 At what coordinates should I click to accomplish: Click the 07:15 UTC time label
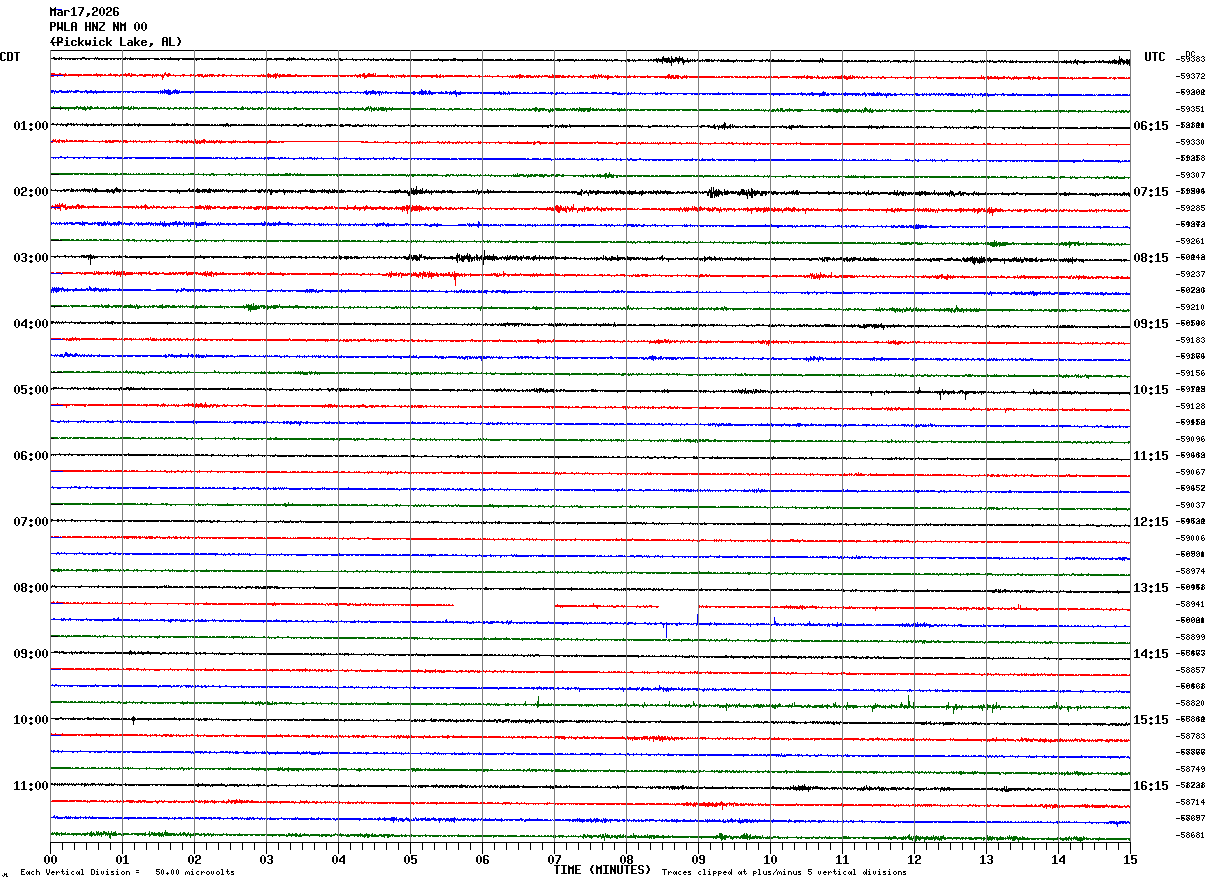tap(1151, 192)
